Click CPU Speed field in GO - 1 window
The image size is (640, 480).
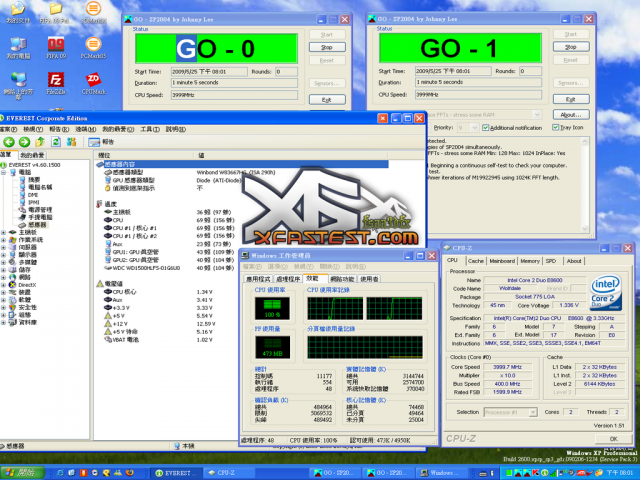point(478,95)
